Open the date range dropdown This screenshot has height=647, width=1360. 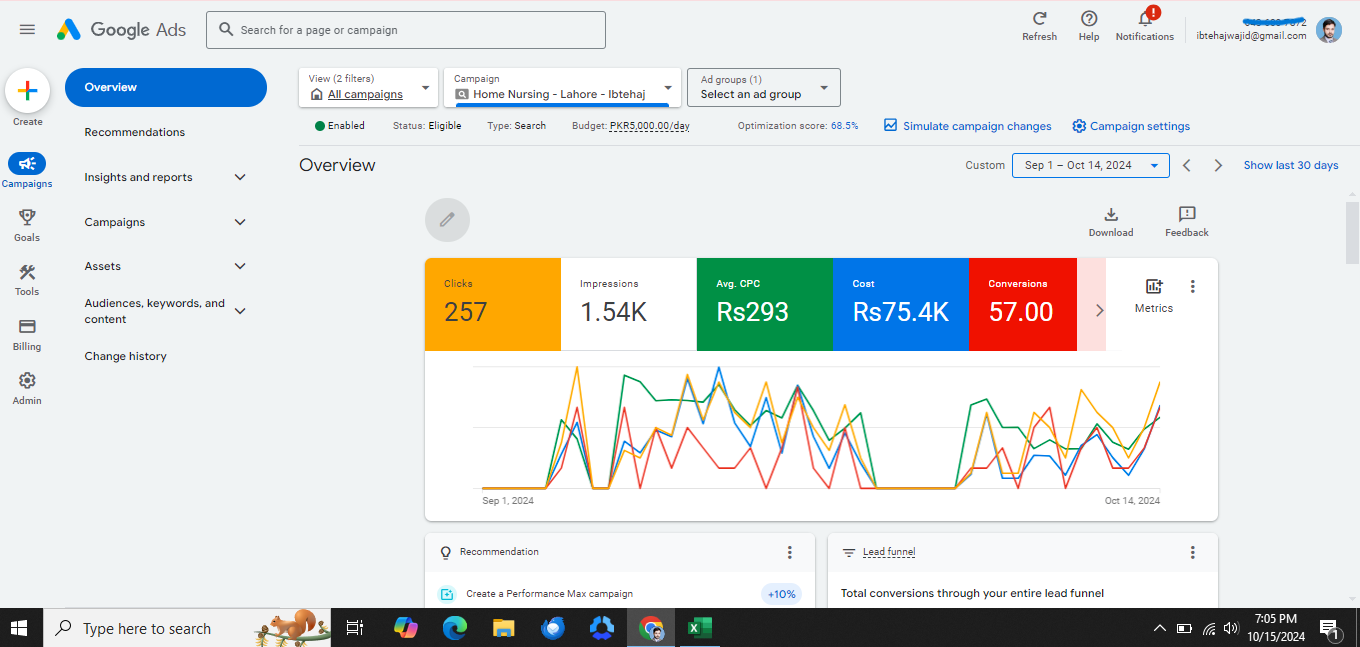pyautogui.click(x=1090, y=166)
